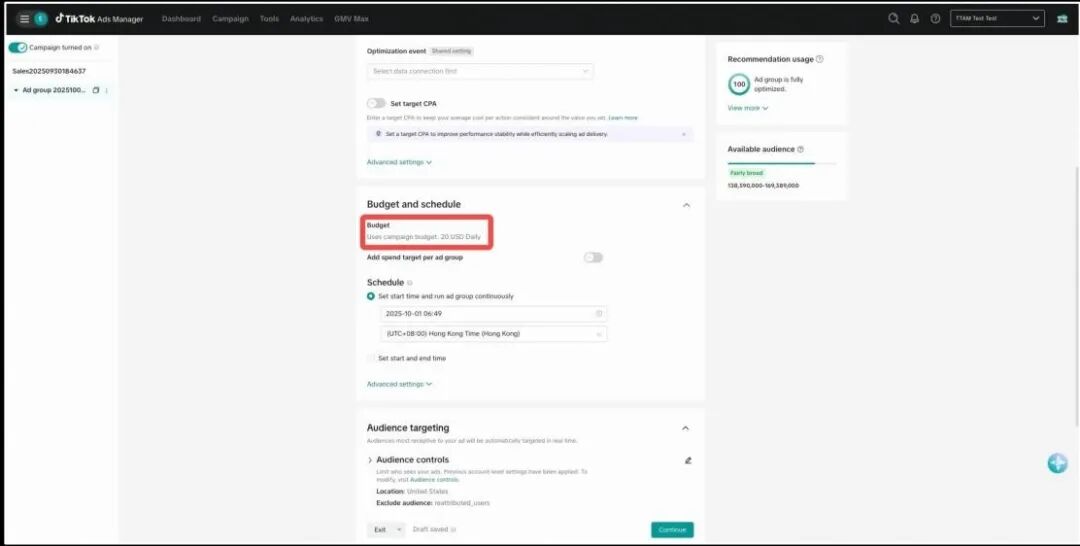
Task: Open the GMV Max menu
Action: [351, 19]
